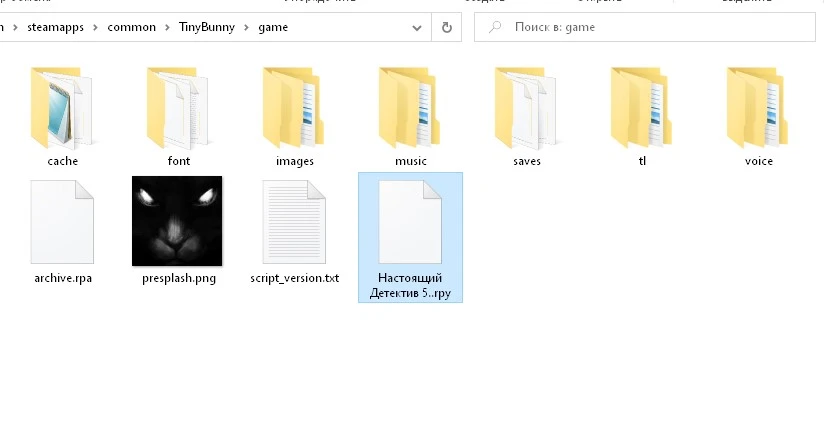
Task: Open the cache folder icon
Action: tap(62, 108)
